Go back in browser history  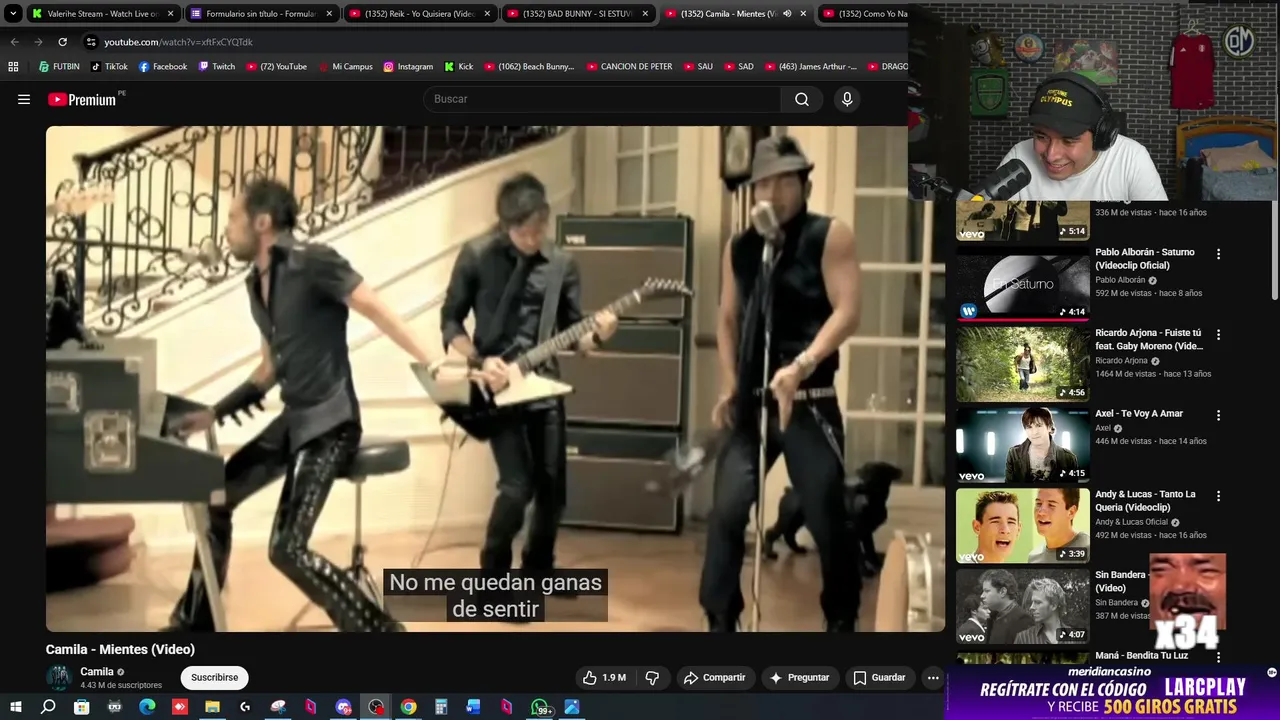(14, 42)
